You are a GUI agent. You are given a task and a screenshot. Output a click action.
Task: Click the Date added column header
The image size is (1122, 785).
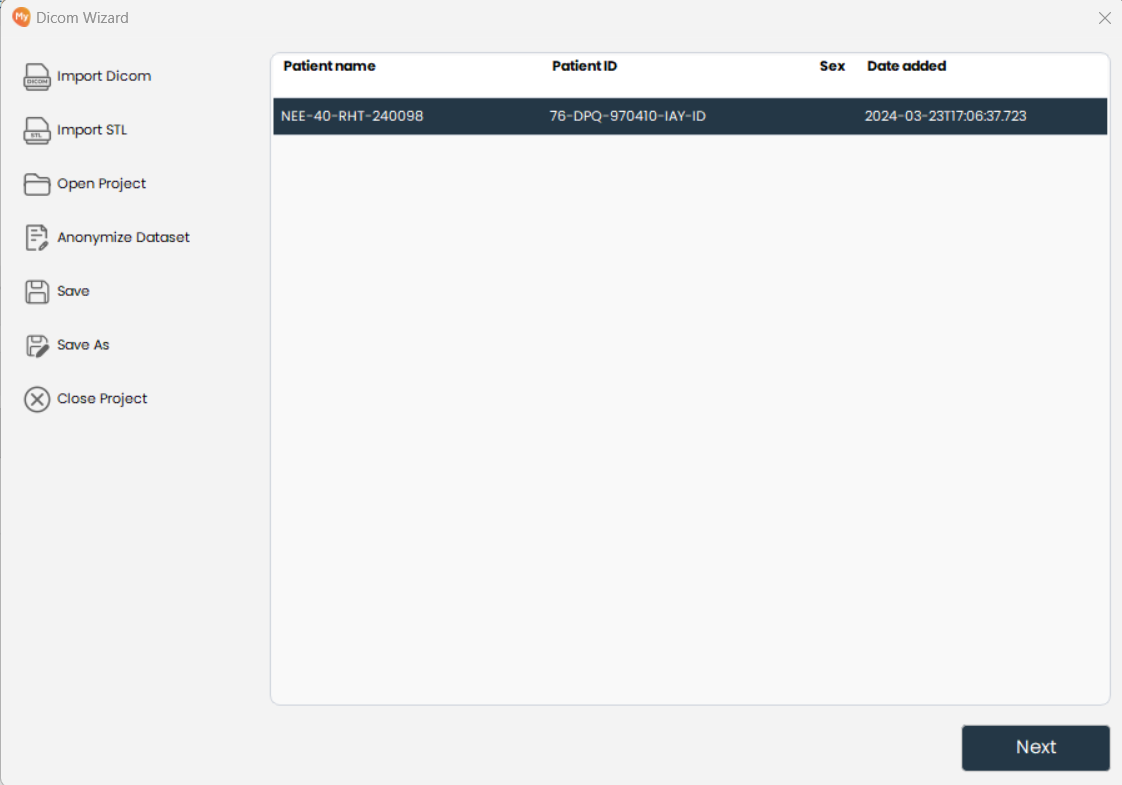coord(906,66)
